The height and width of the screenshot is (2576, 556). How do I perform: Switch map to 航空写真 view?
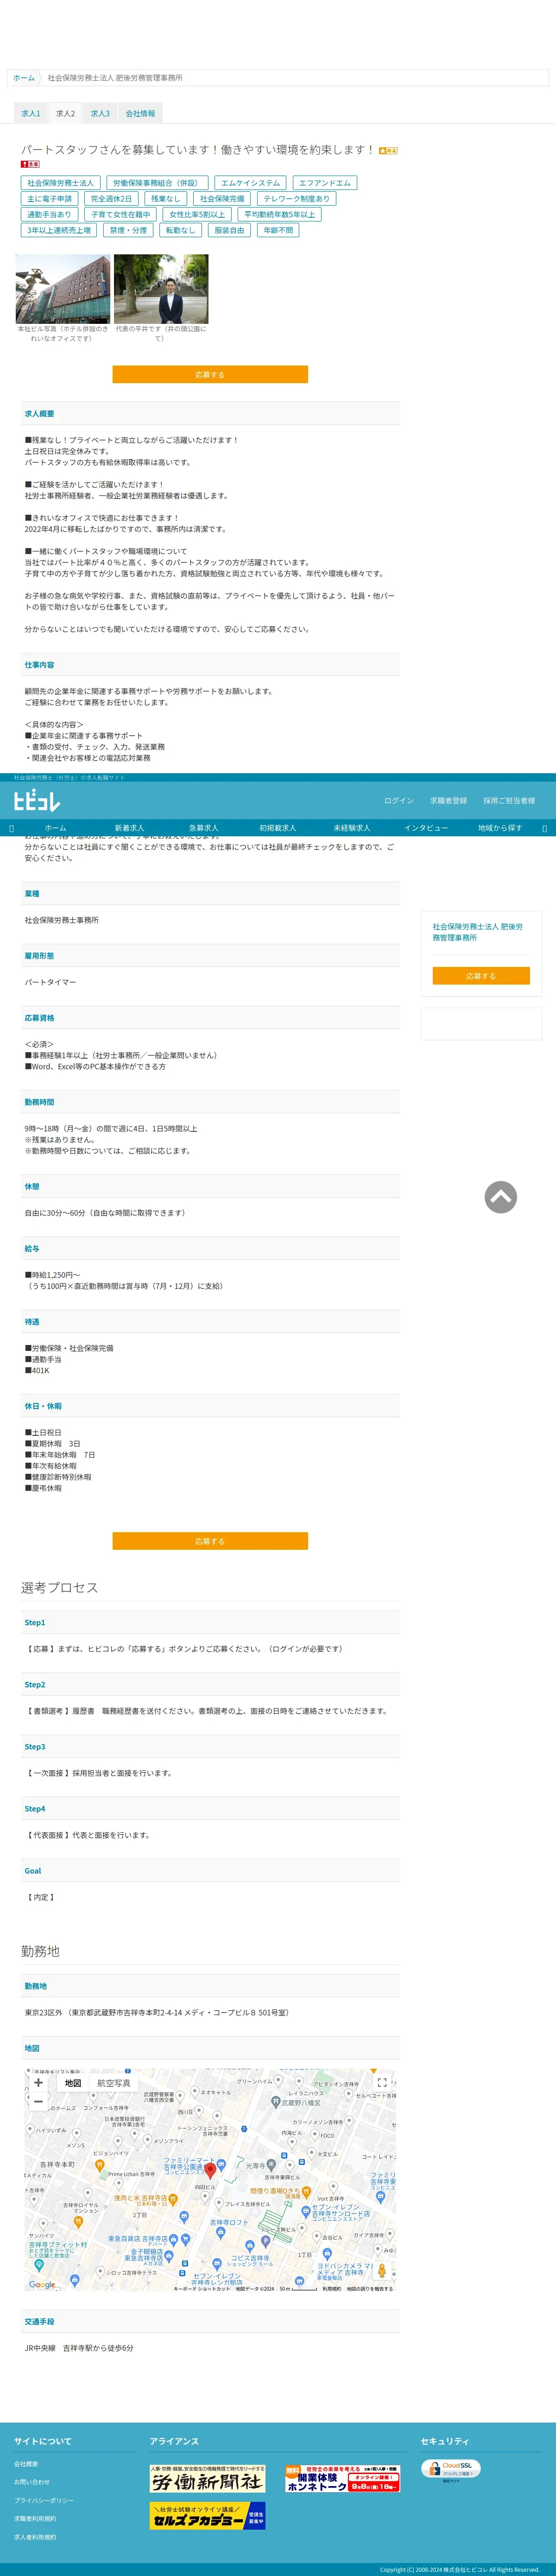113,2083
